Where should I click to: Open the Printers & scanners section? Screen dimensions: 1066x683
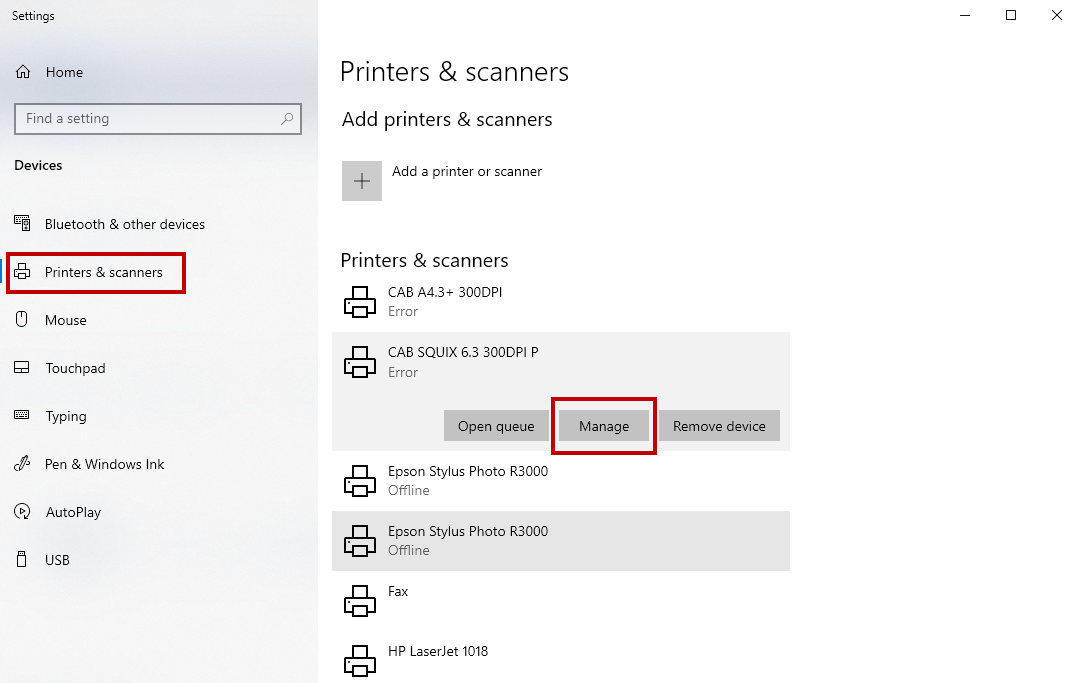pyautogui.click(x=103, y=273)
